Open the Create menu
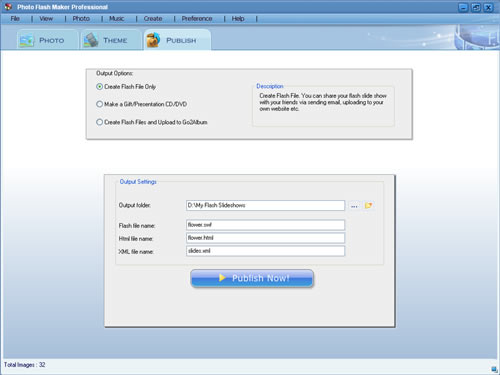This screenshot has width=500, height=375. tap(153, 19)
